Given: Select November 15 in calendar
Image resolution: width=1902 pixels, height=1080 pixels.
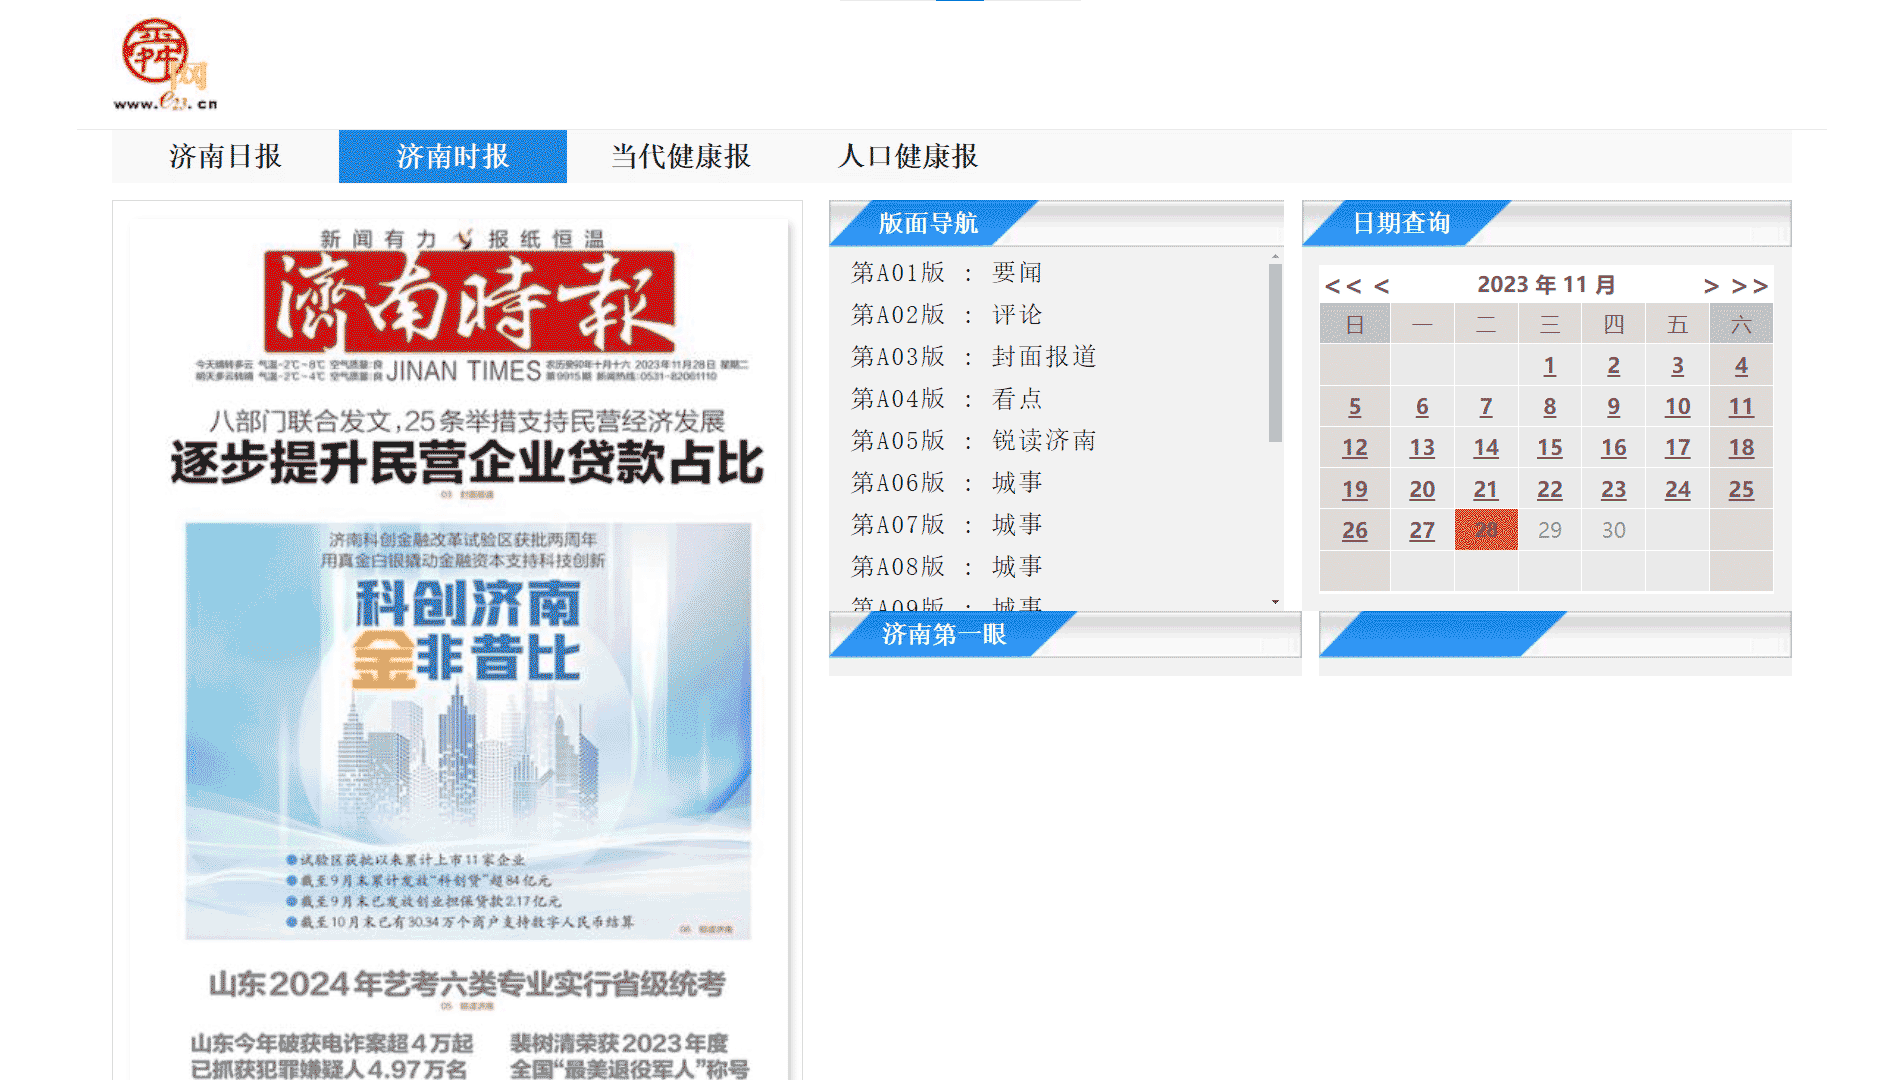Looking at the screenshot, I should [1549, 448].
